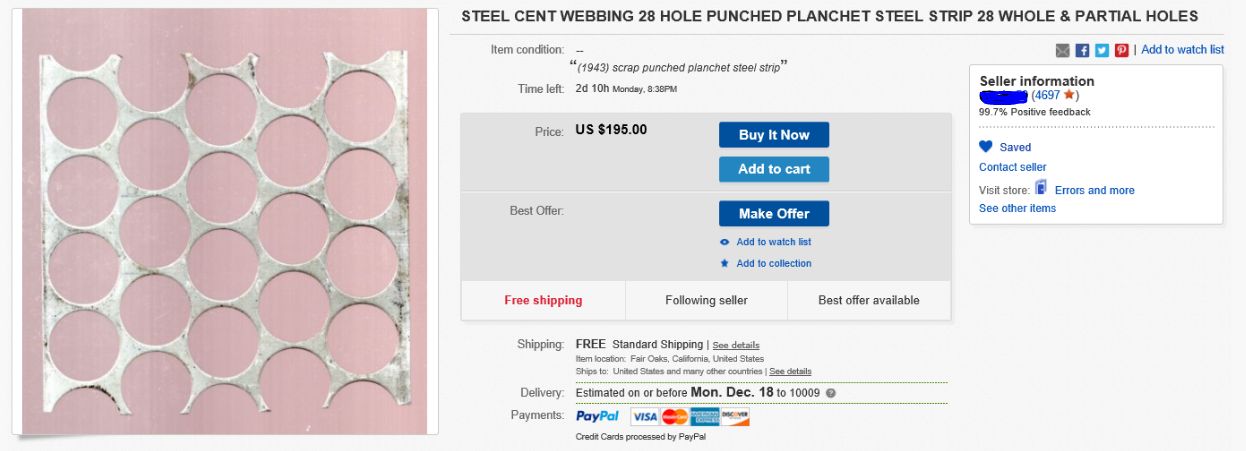Share this listing on Twitter
The image size is (1246, 451).
tap(1102, 50)
